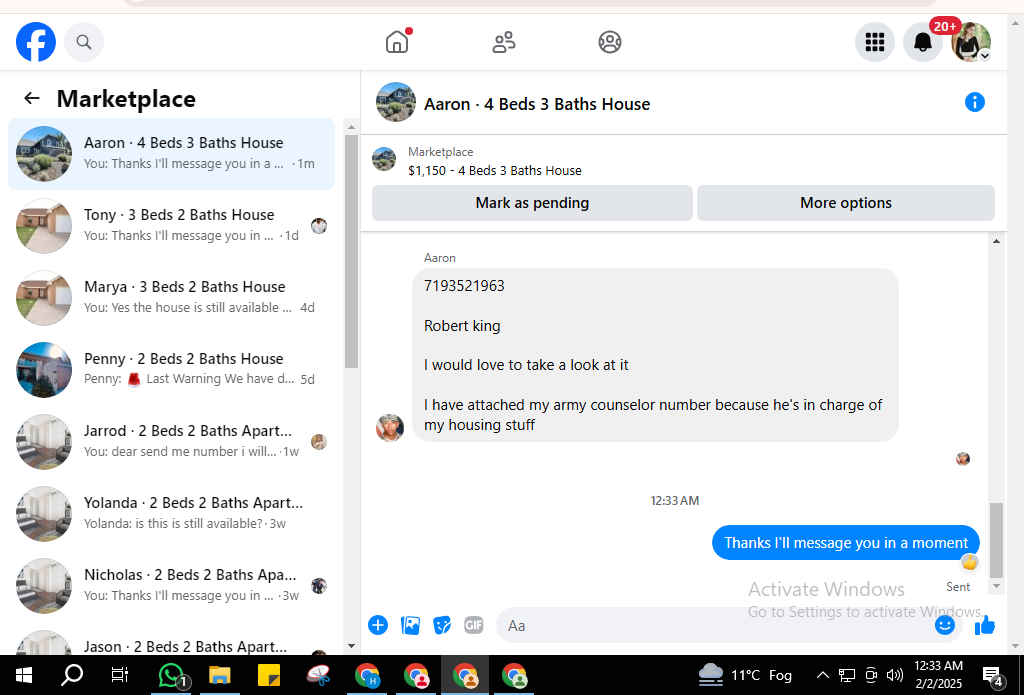Open weather widget 11°C Fog
The height and width of the screenshot is (695, 1024).
[745, 675]
